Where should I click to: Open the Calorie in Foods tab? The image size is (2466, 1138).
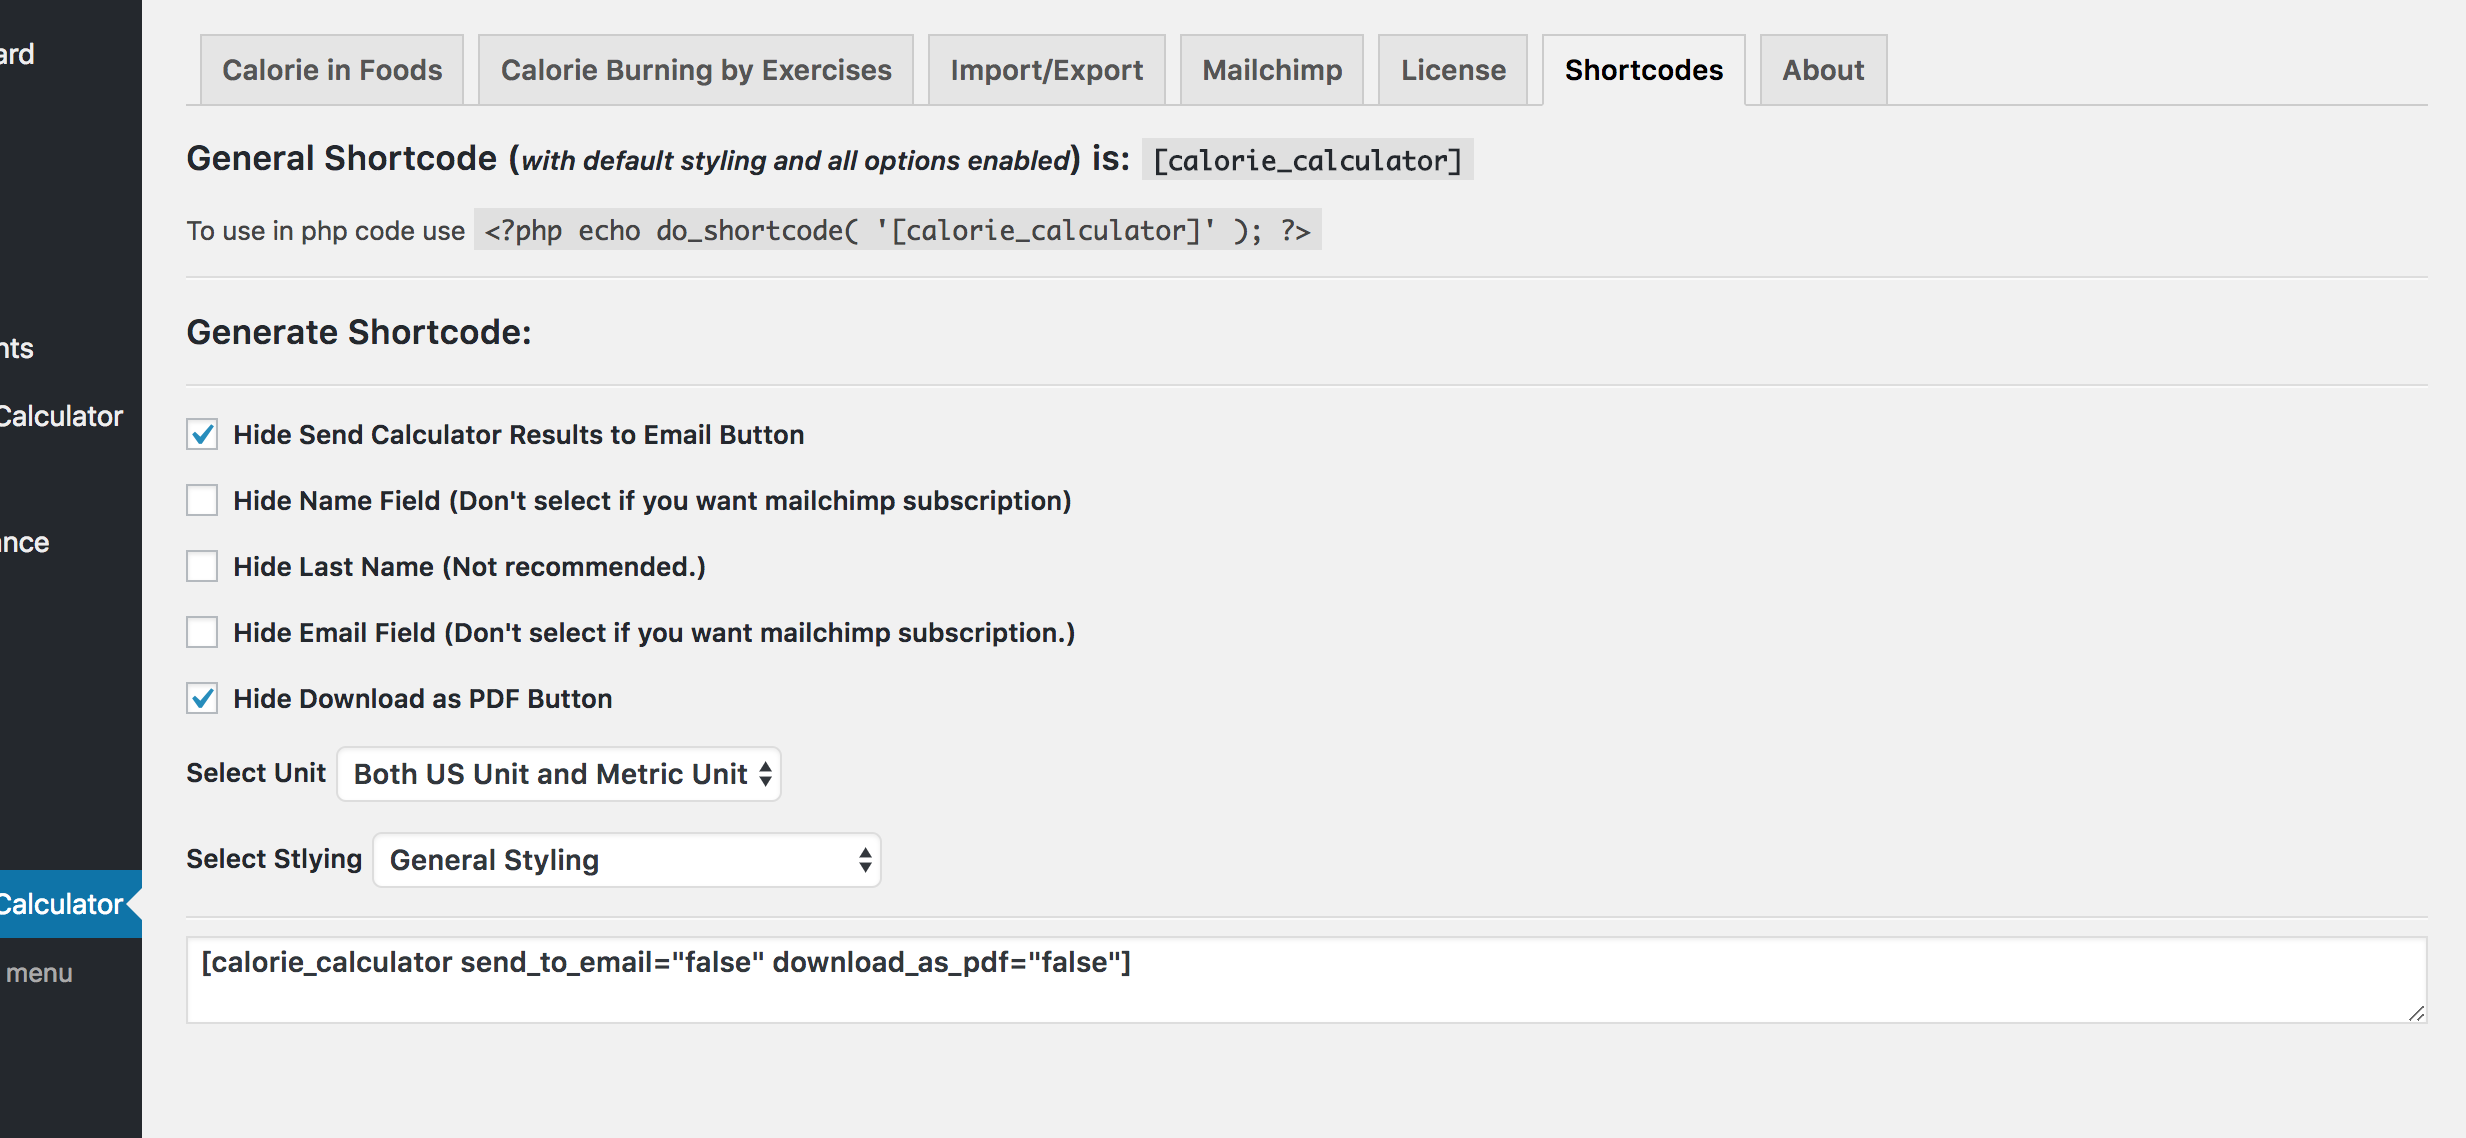coord(332,70)
